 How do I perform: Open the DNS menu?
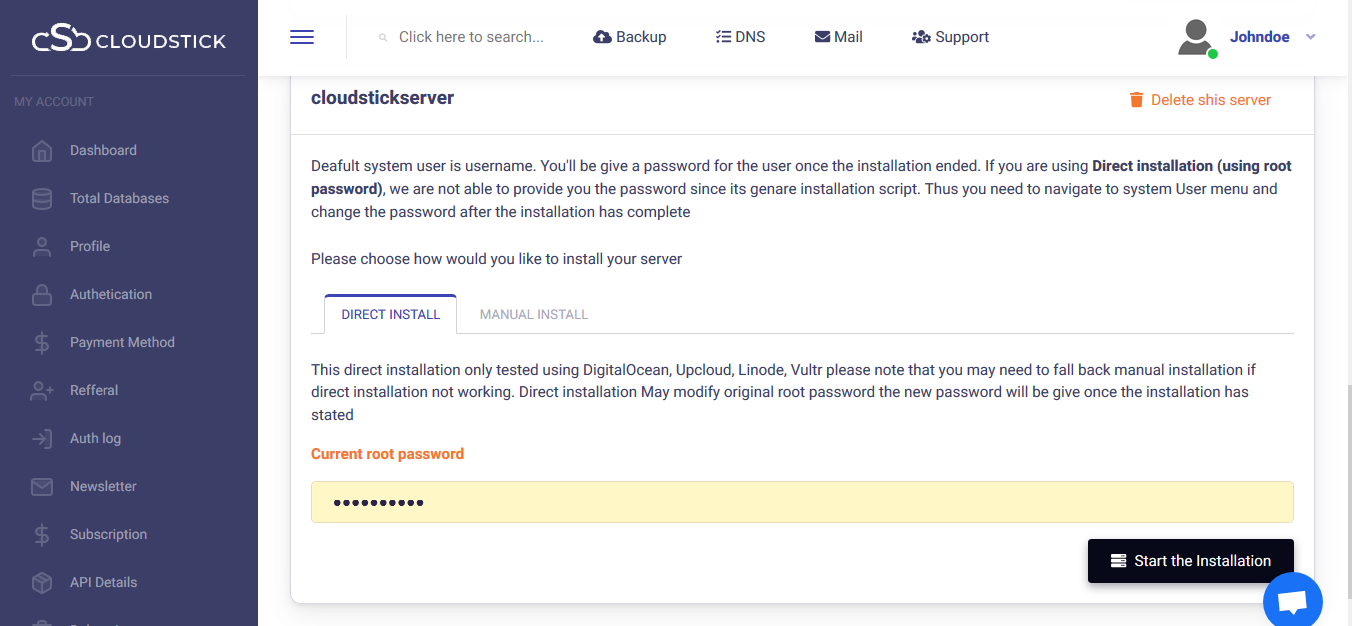click(740, 37)
